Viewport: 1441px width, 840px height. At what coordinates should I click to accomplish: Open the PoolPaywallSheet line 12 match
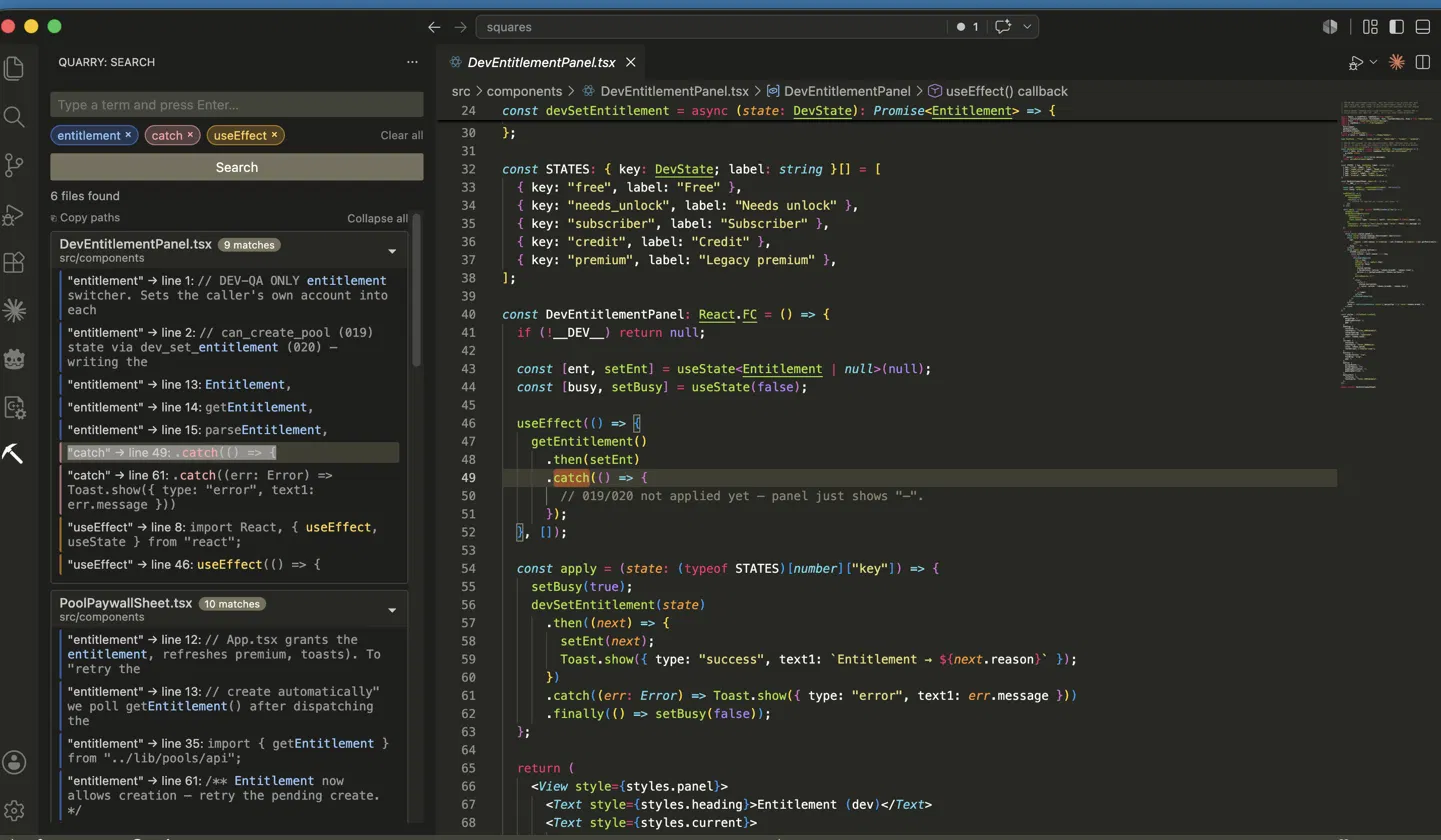coord(229,654)
